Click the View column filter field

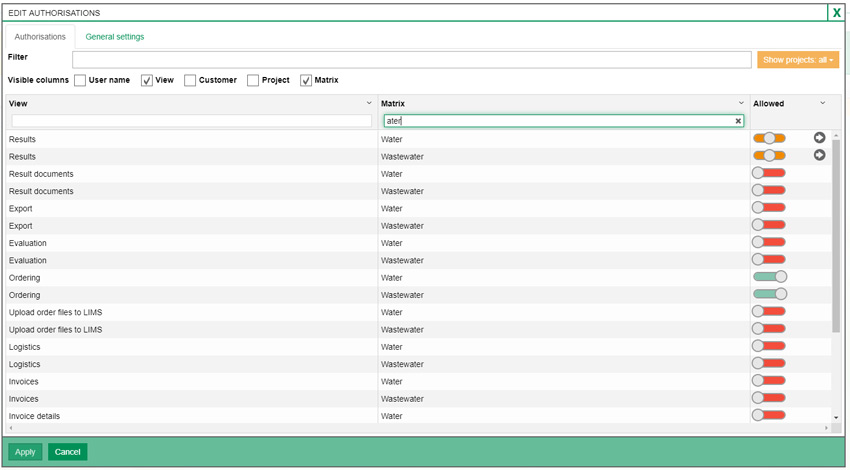point(192,121)
